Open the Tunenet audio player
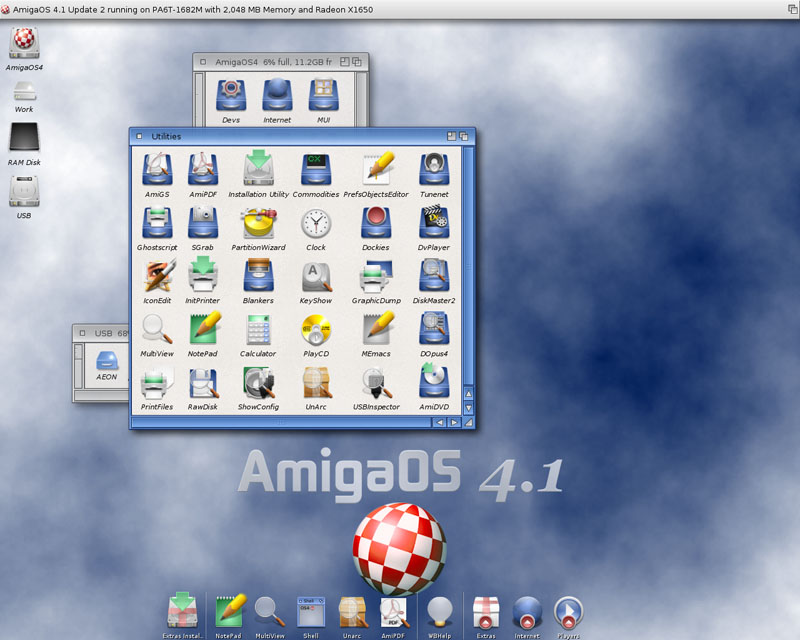800x640 pixels. point(433,168)
